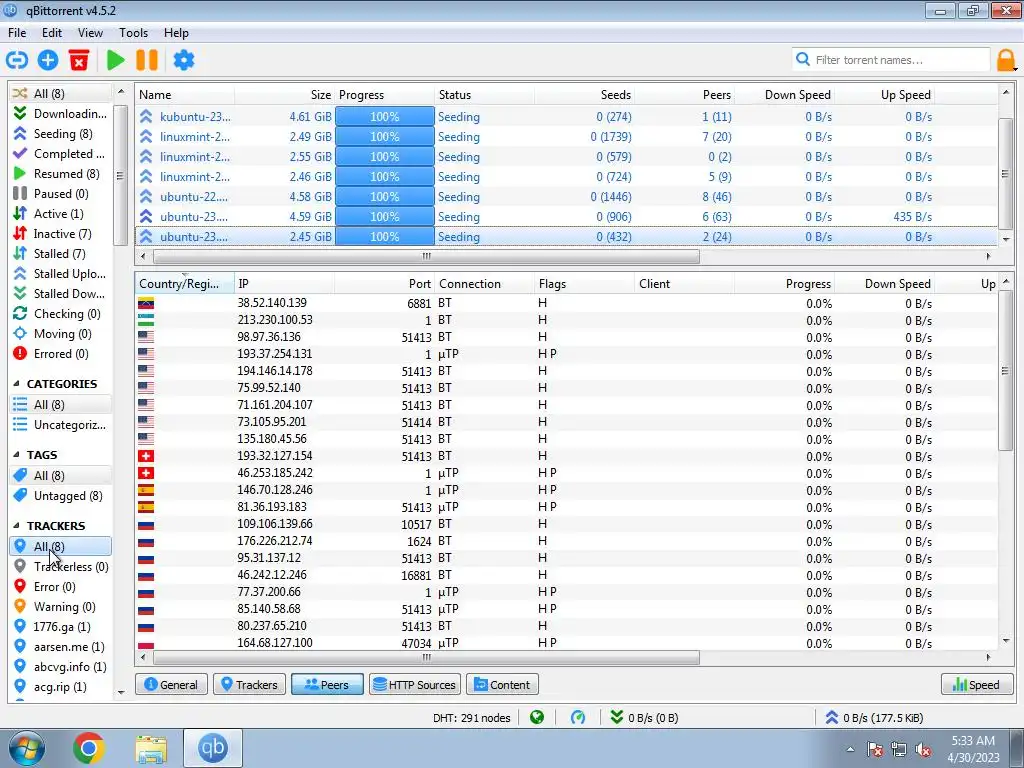Select the 4.58 GiB ubuntu-22 torrent
This screenshot has width=1024, height=768.
[567, 197]
